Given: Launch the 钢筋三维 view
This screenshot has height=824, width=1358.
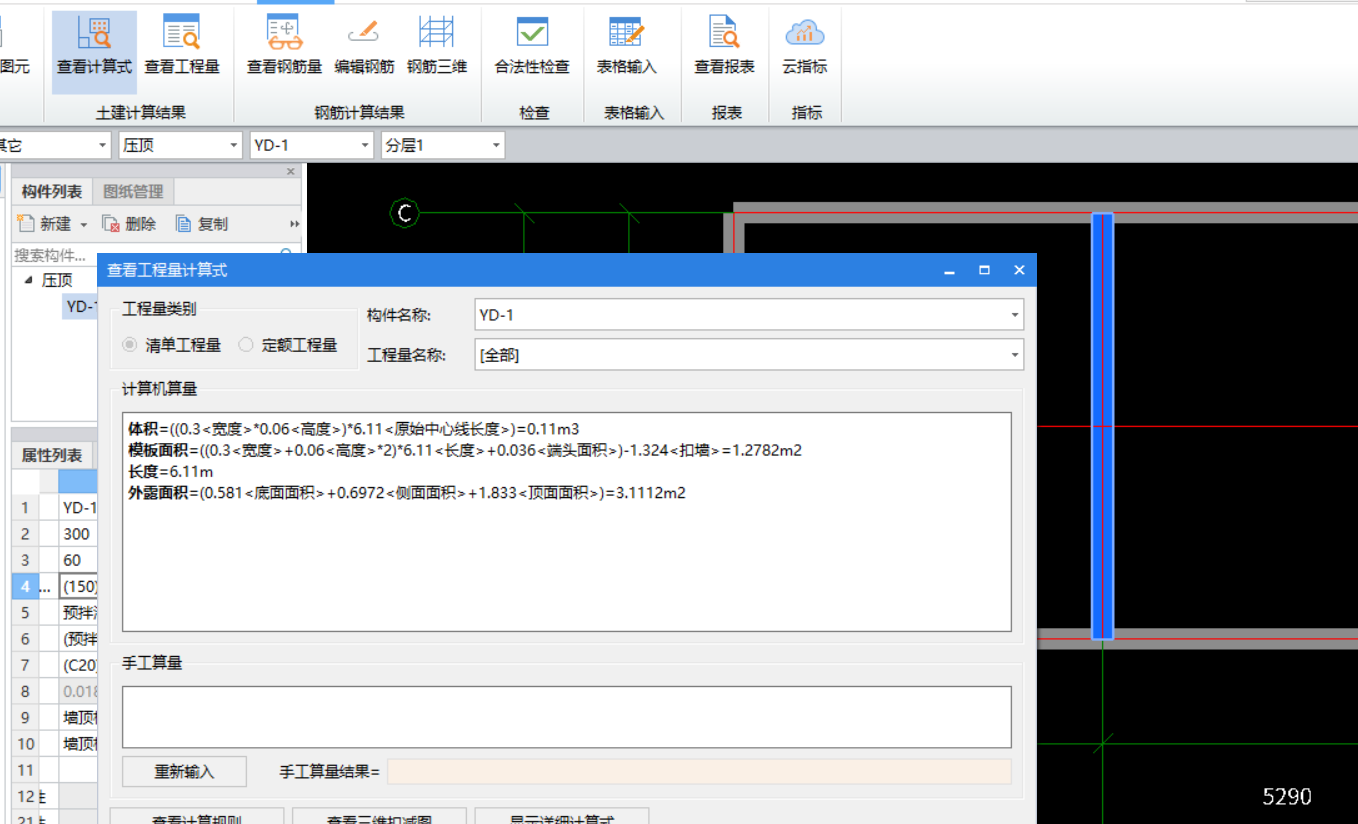Looking at the screenshot, I should pyautogui.click(x=437, y=48).
